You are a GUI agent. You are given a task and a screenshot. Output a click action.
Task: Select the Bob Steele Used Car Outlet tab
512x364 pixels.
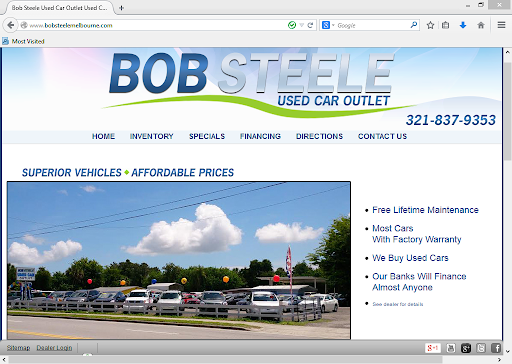pyautogui.click(x=59, y=8)
